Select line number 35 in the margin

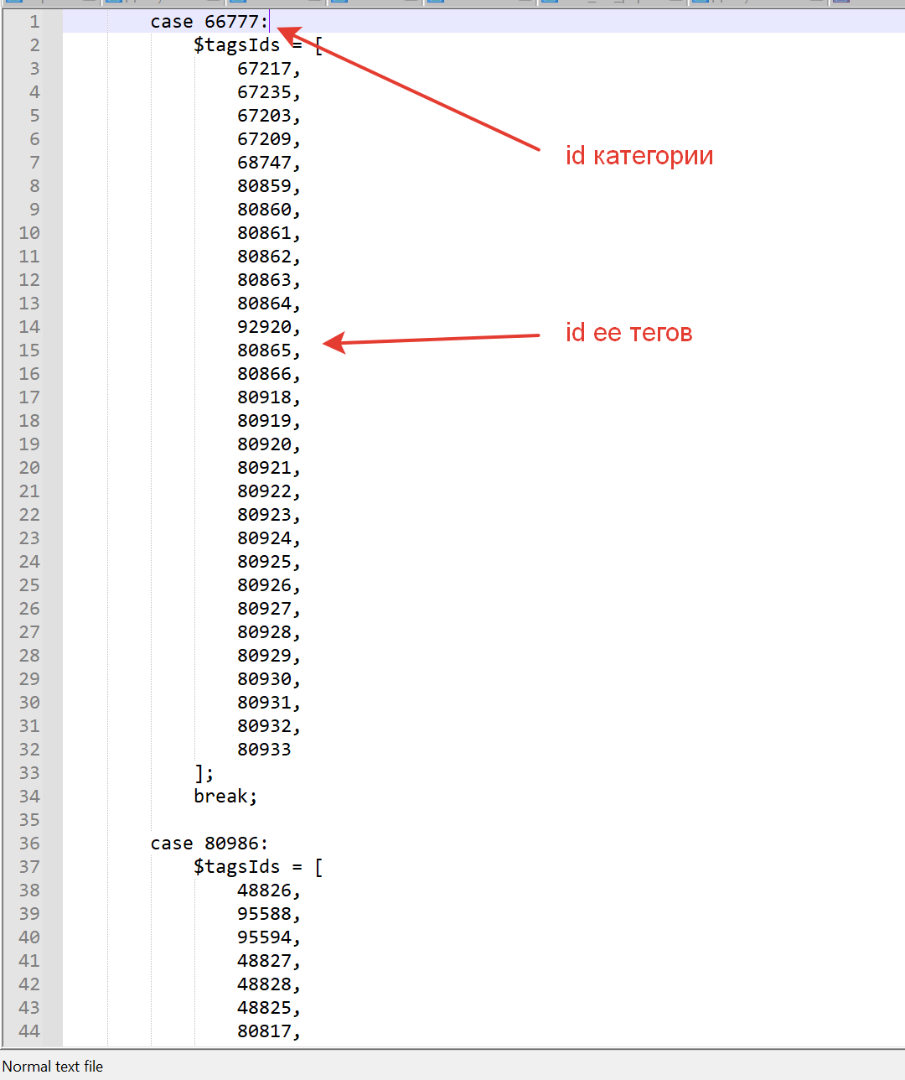point(29,820)
